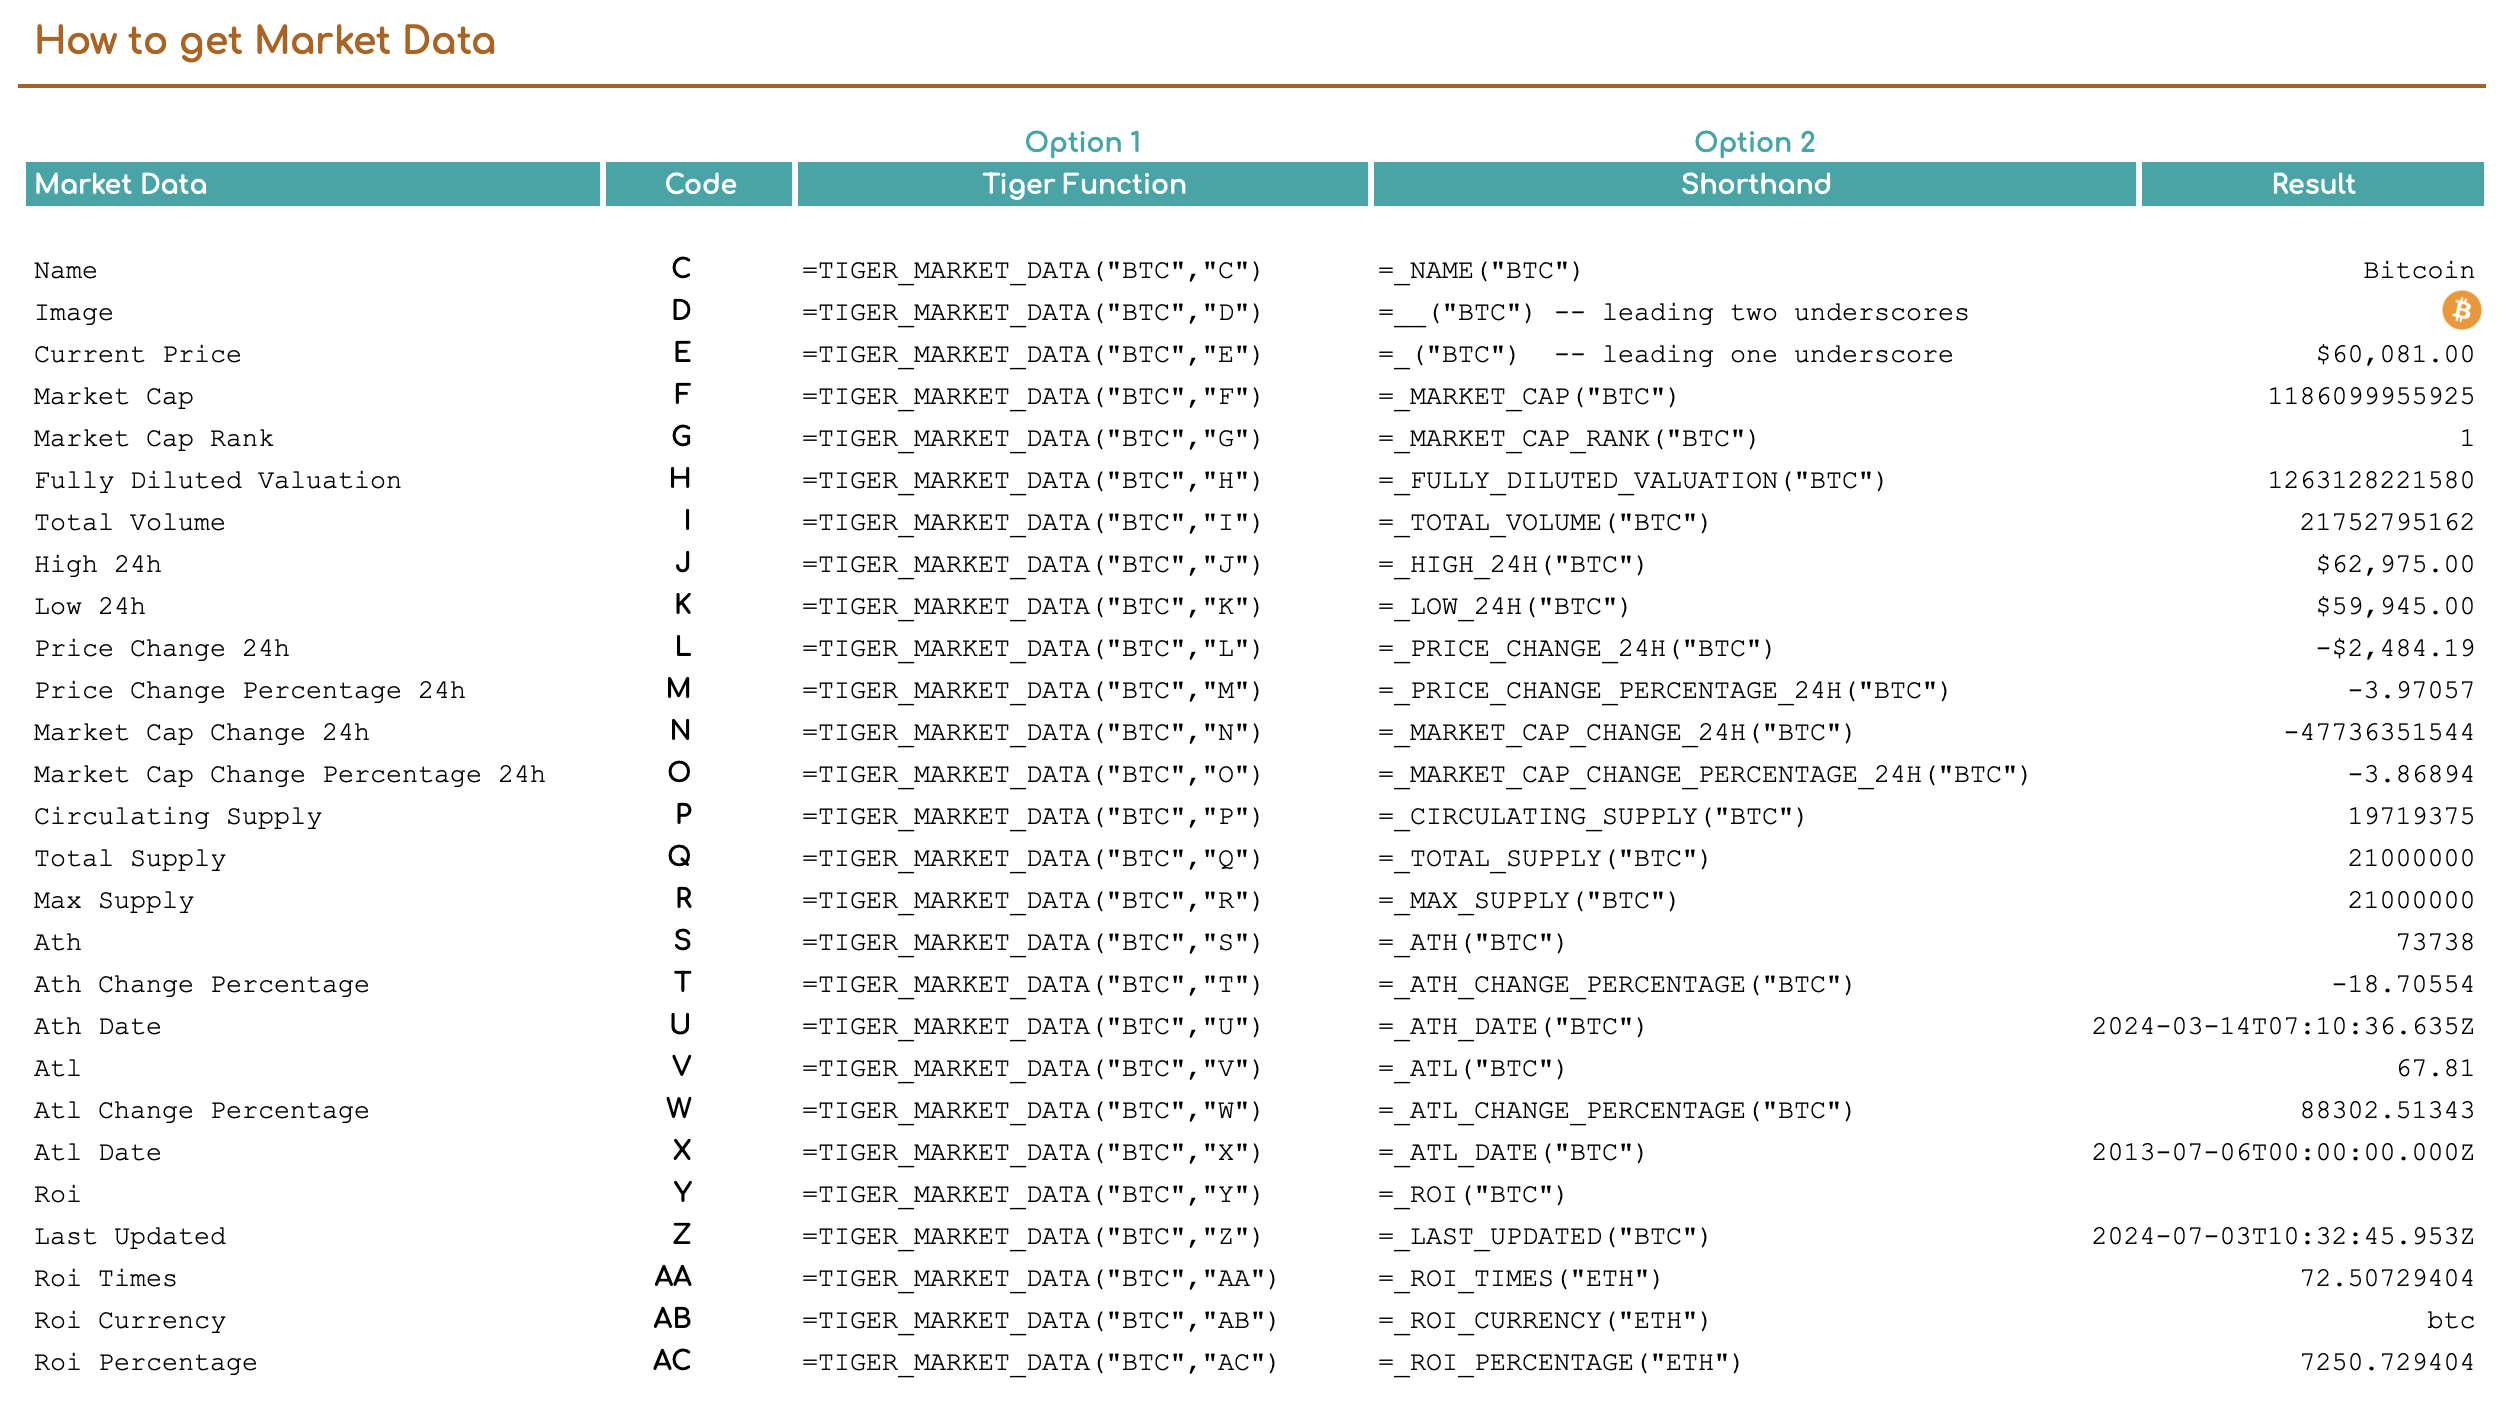Image resolution: width=2506 pixels, height=1402 pixels.
Task: Select the 88302.51343 Atl change value
Action: tap(2387, 1110)
